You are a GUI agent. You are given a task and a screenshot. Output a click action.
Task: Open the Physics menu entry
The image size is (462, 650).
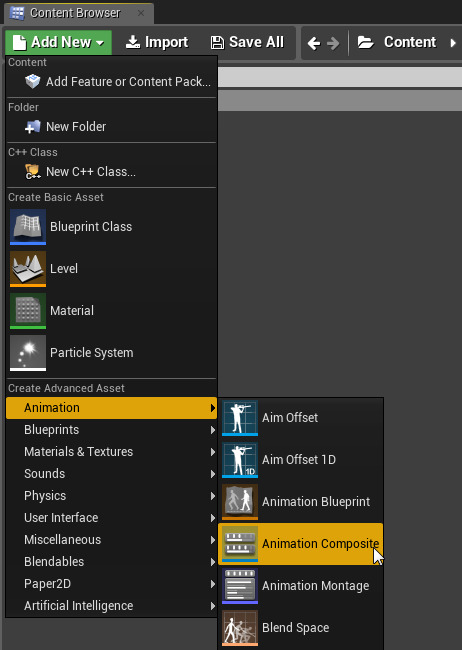click(x=112, y=496)
